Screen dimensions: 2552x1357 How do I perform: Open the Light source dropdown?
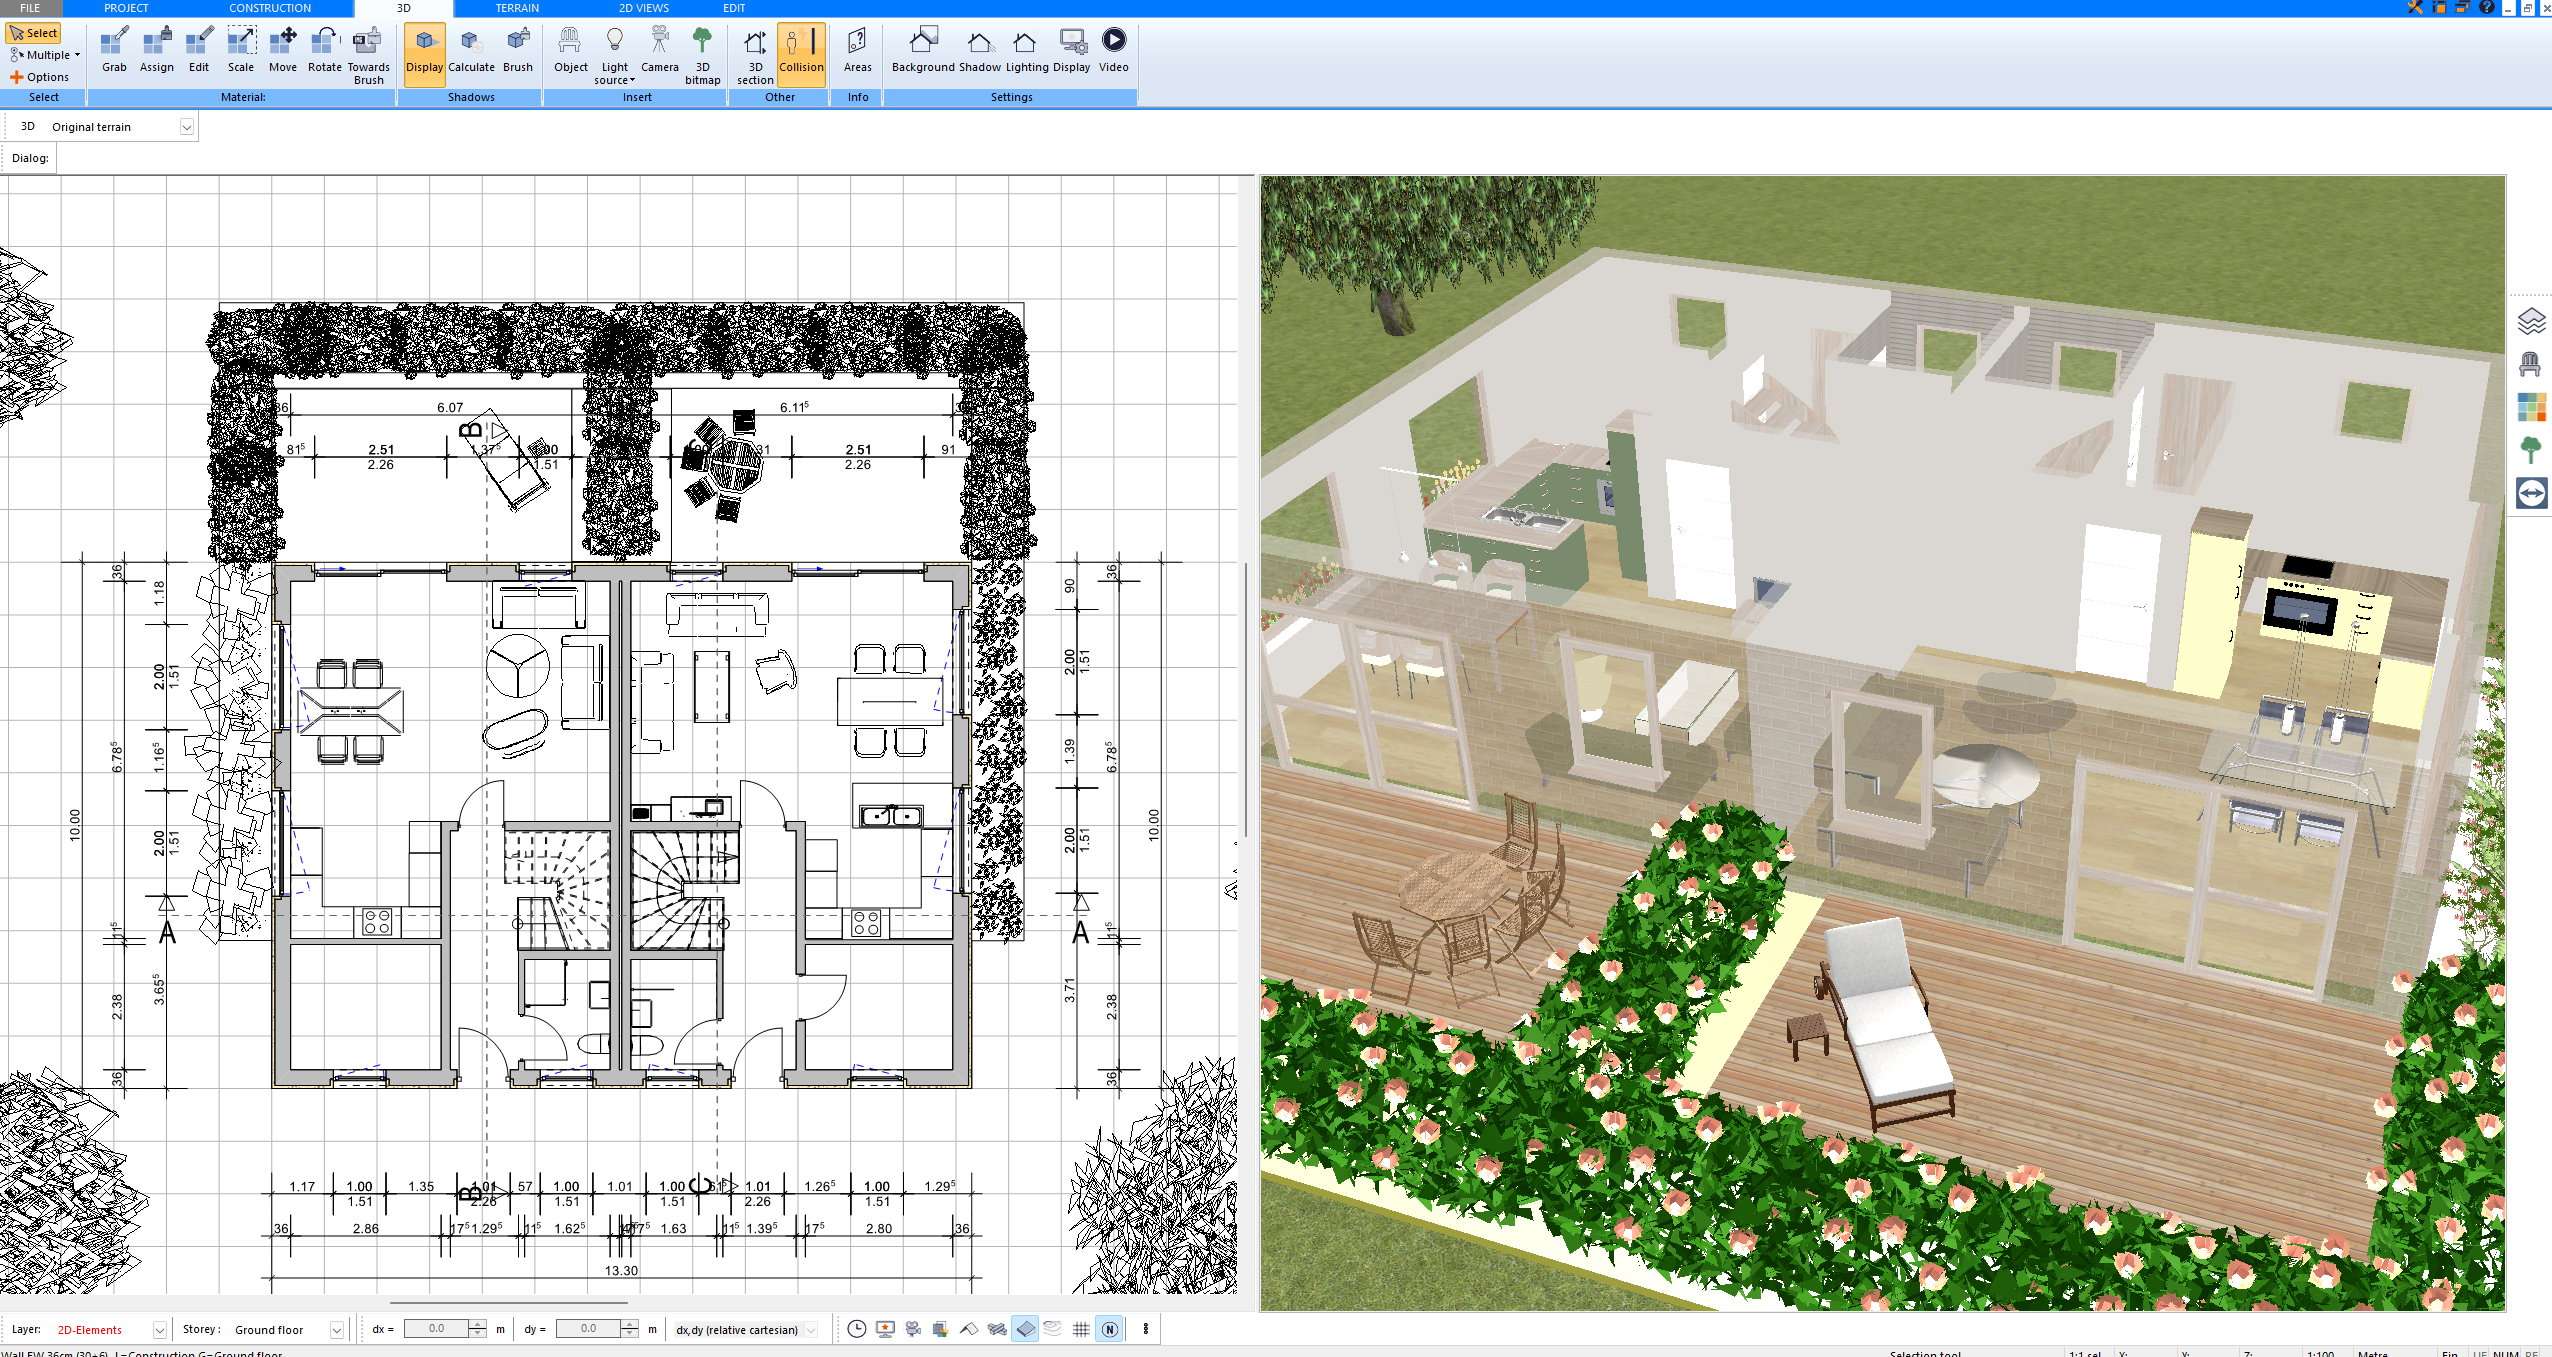(x=614, y=55)
